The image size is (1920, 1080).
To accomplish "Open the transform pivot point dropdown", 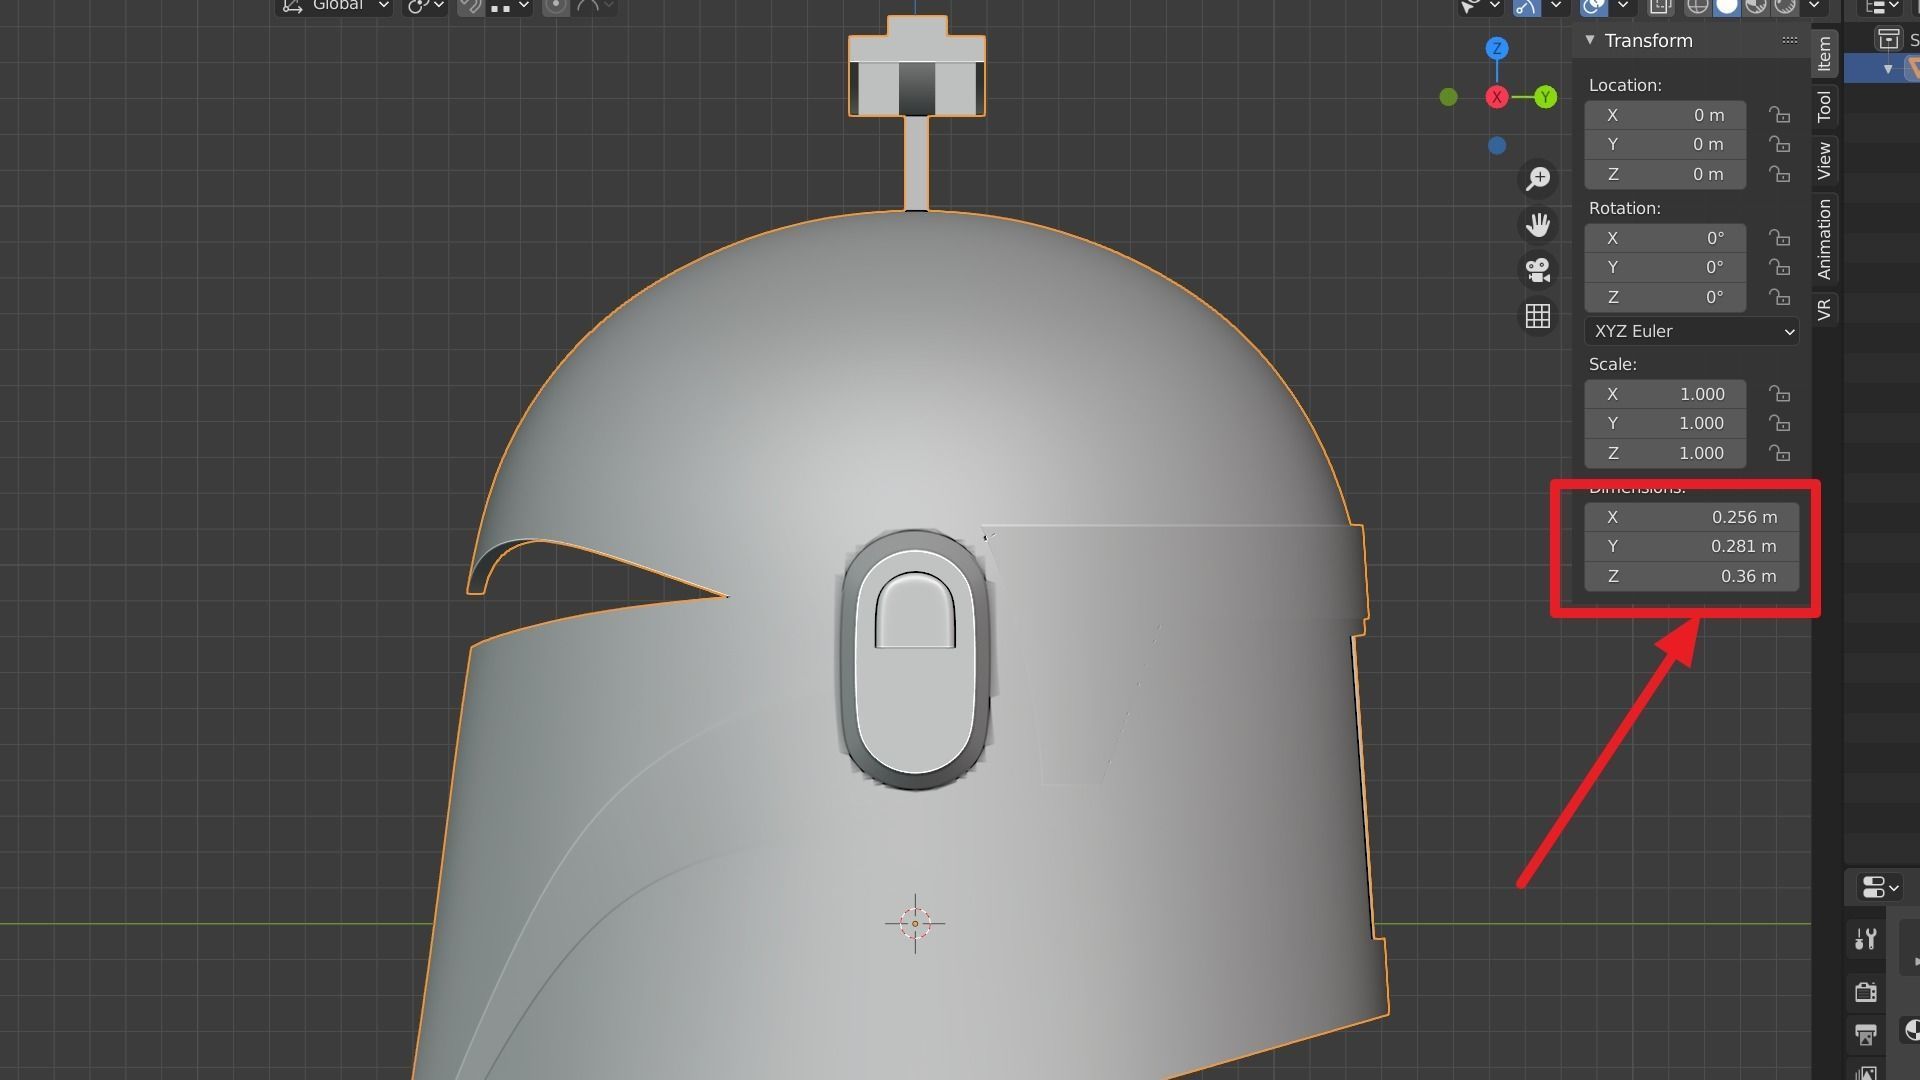I will point(424,6).
